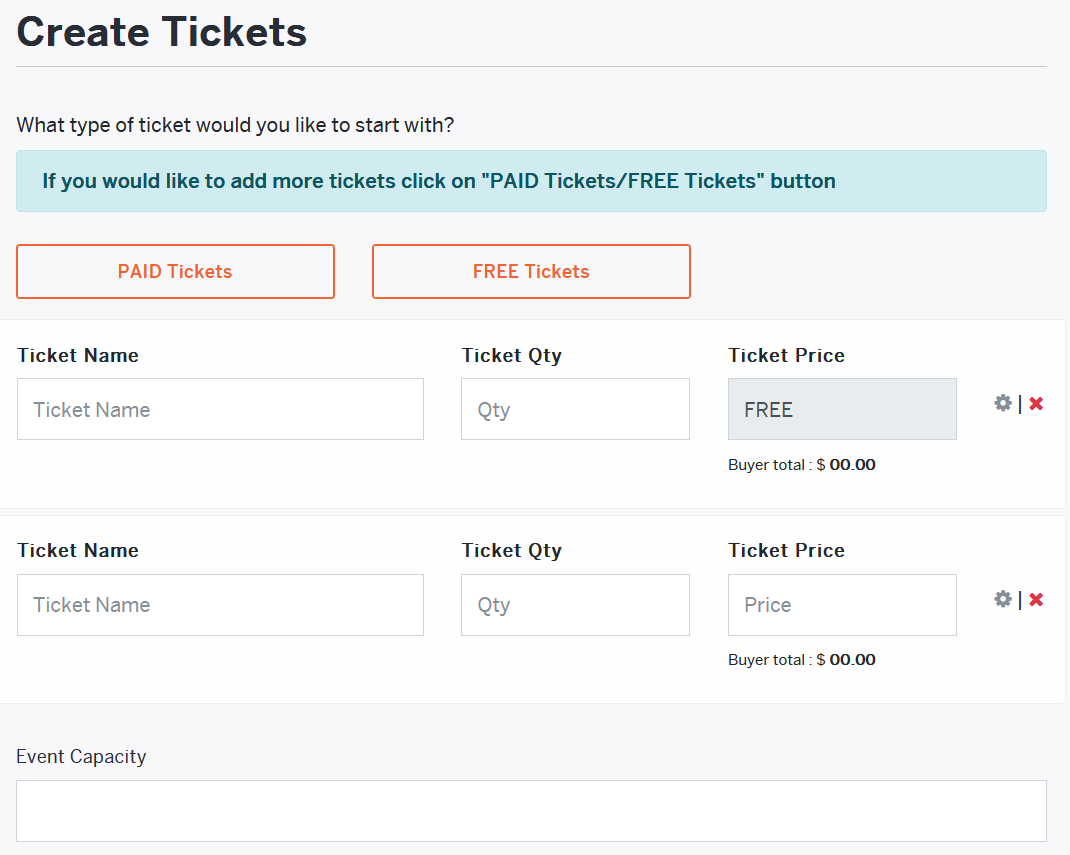Focus Qty field in the free ticket row
Viewport: 1070px width, 855px height.
tap(575, 409)
